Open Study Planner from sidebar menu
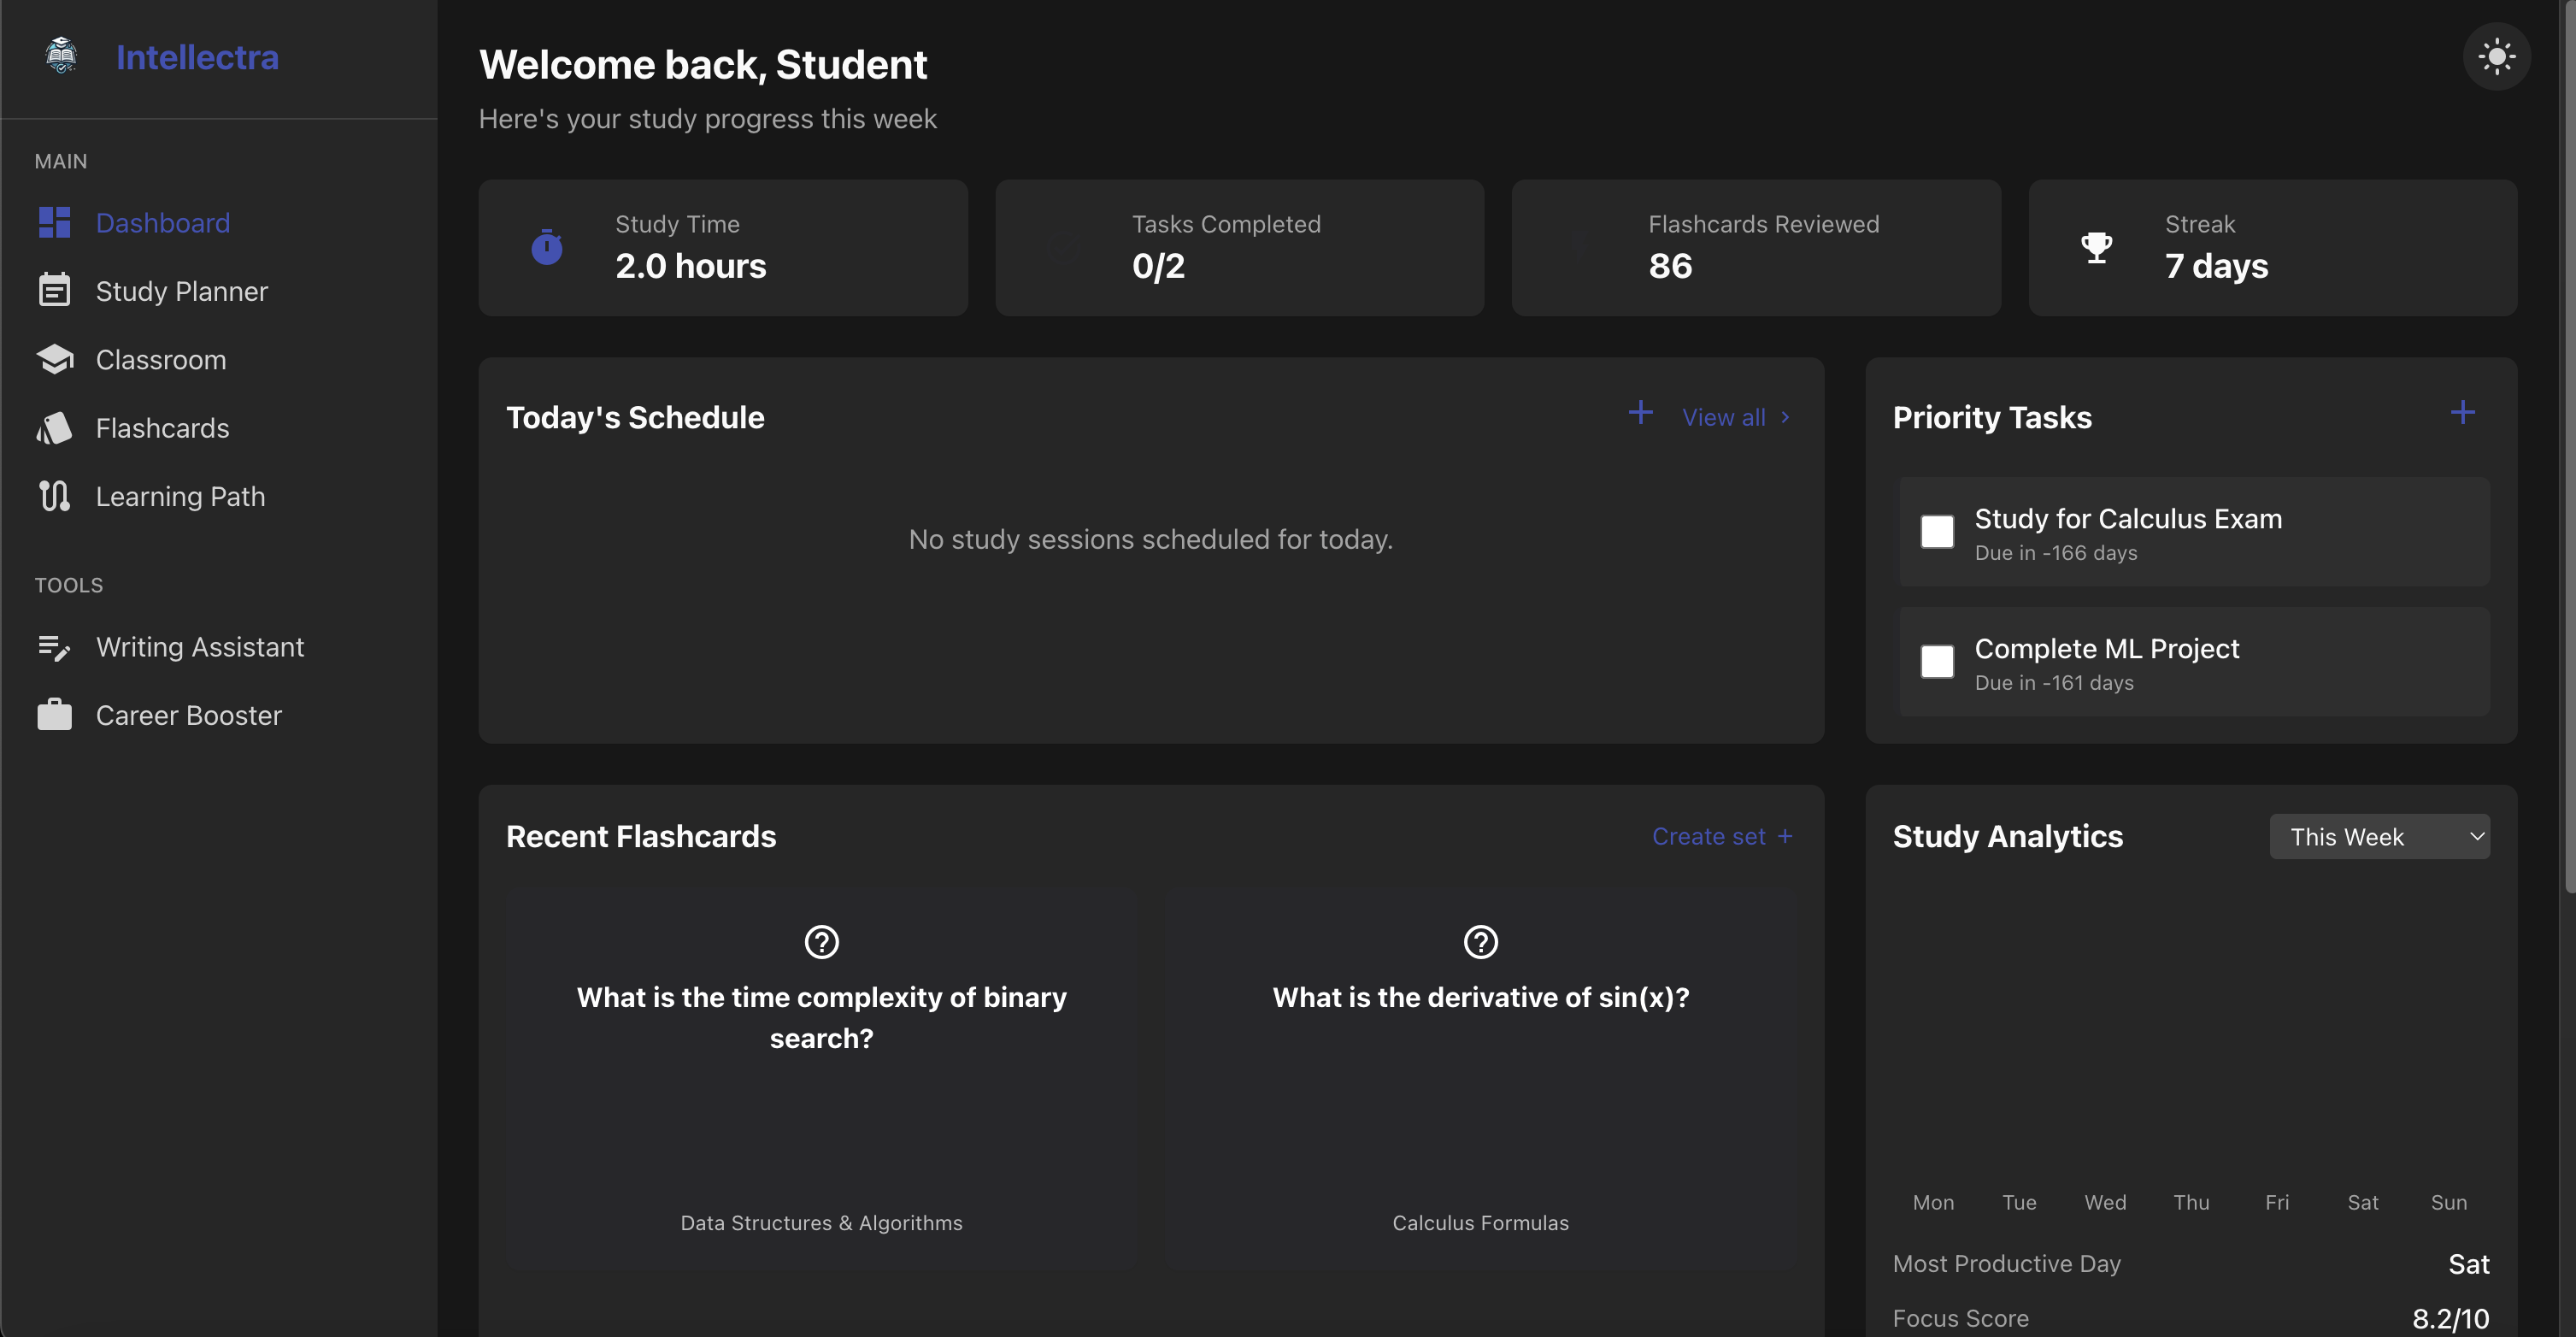The width and height of the screenshot is (2576, 1337). pyautogui.click(x=181, y=291)
